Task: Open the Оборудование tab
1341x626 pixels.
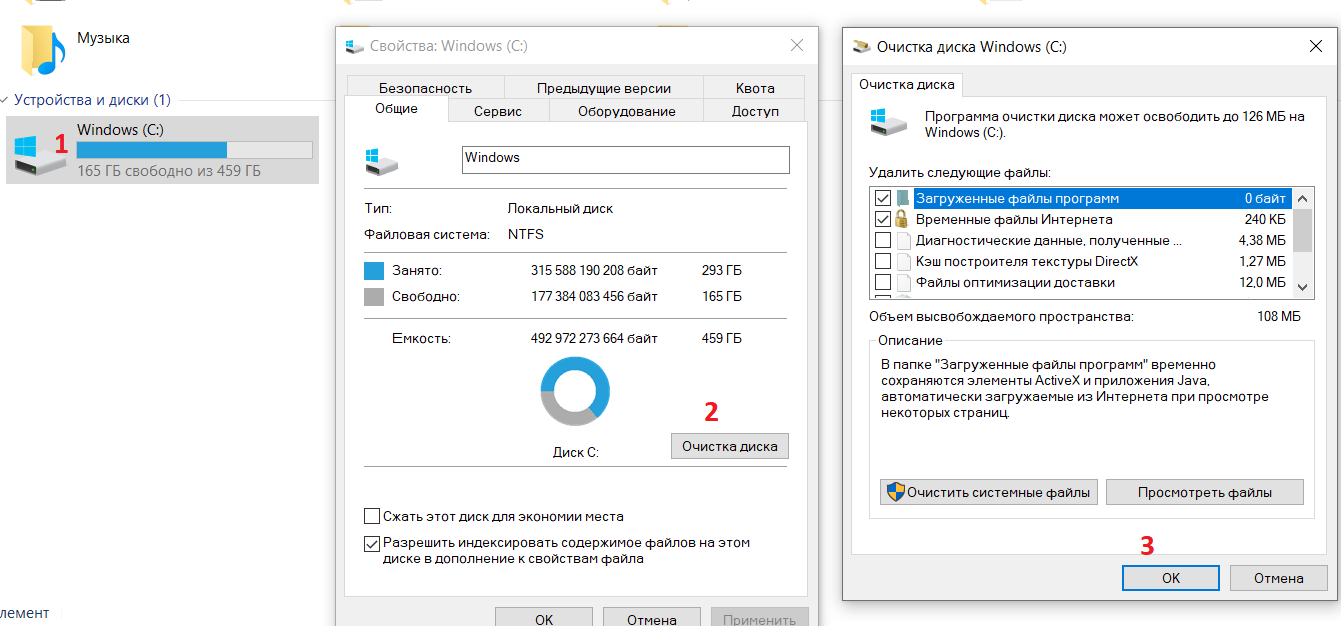Action: (x=627, y=111)
